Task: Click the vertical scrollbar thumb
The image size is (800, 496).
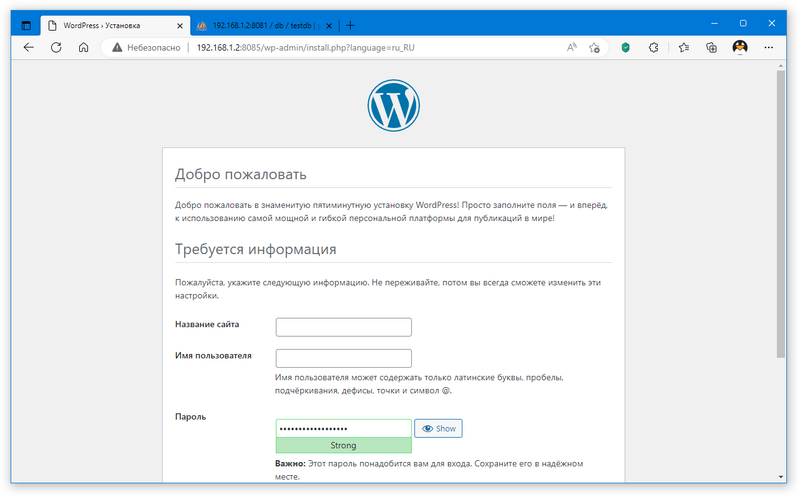Action: [x=781, y=214]
